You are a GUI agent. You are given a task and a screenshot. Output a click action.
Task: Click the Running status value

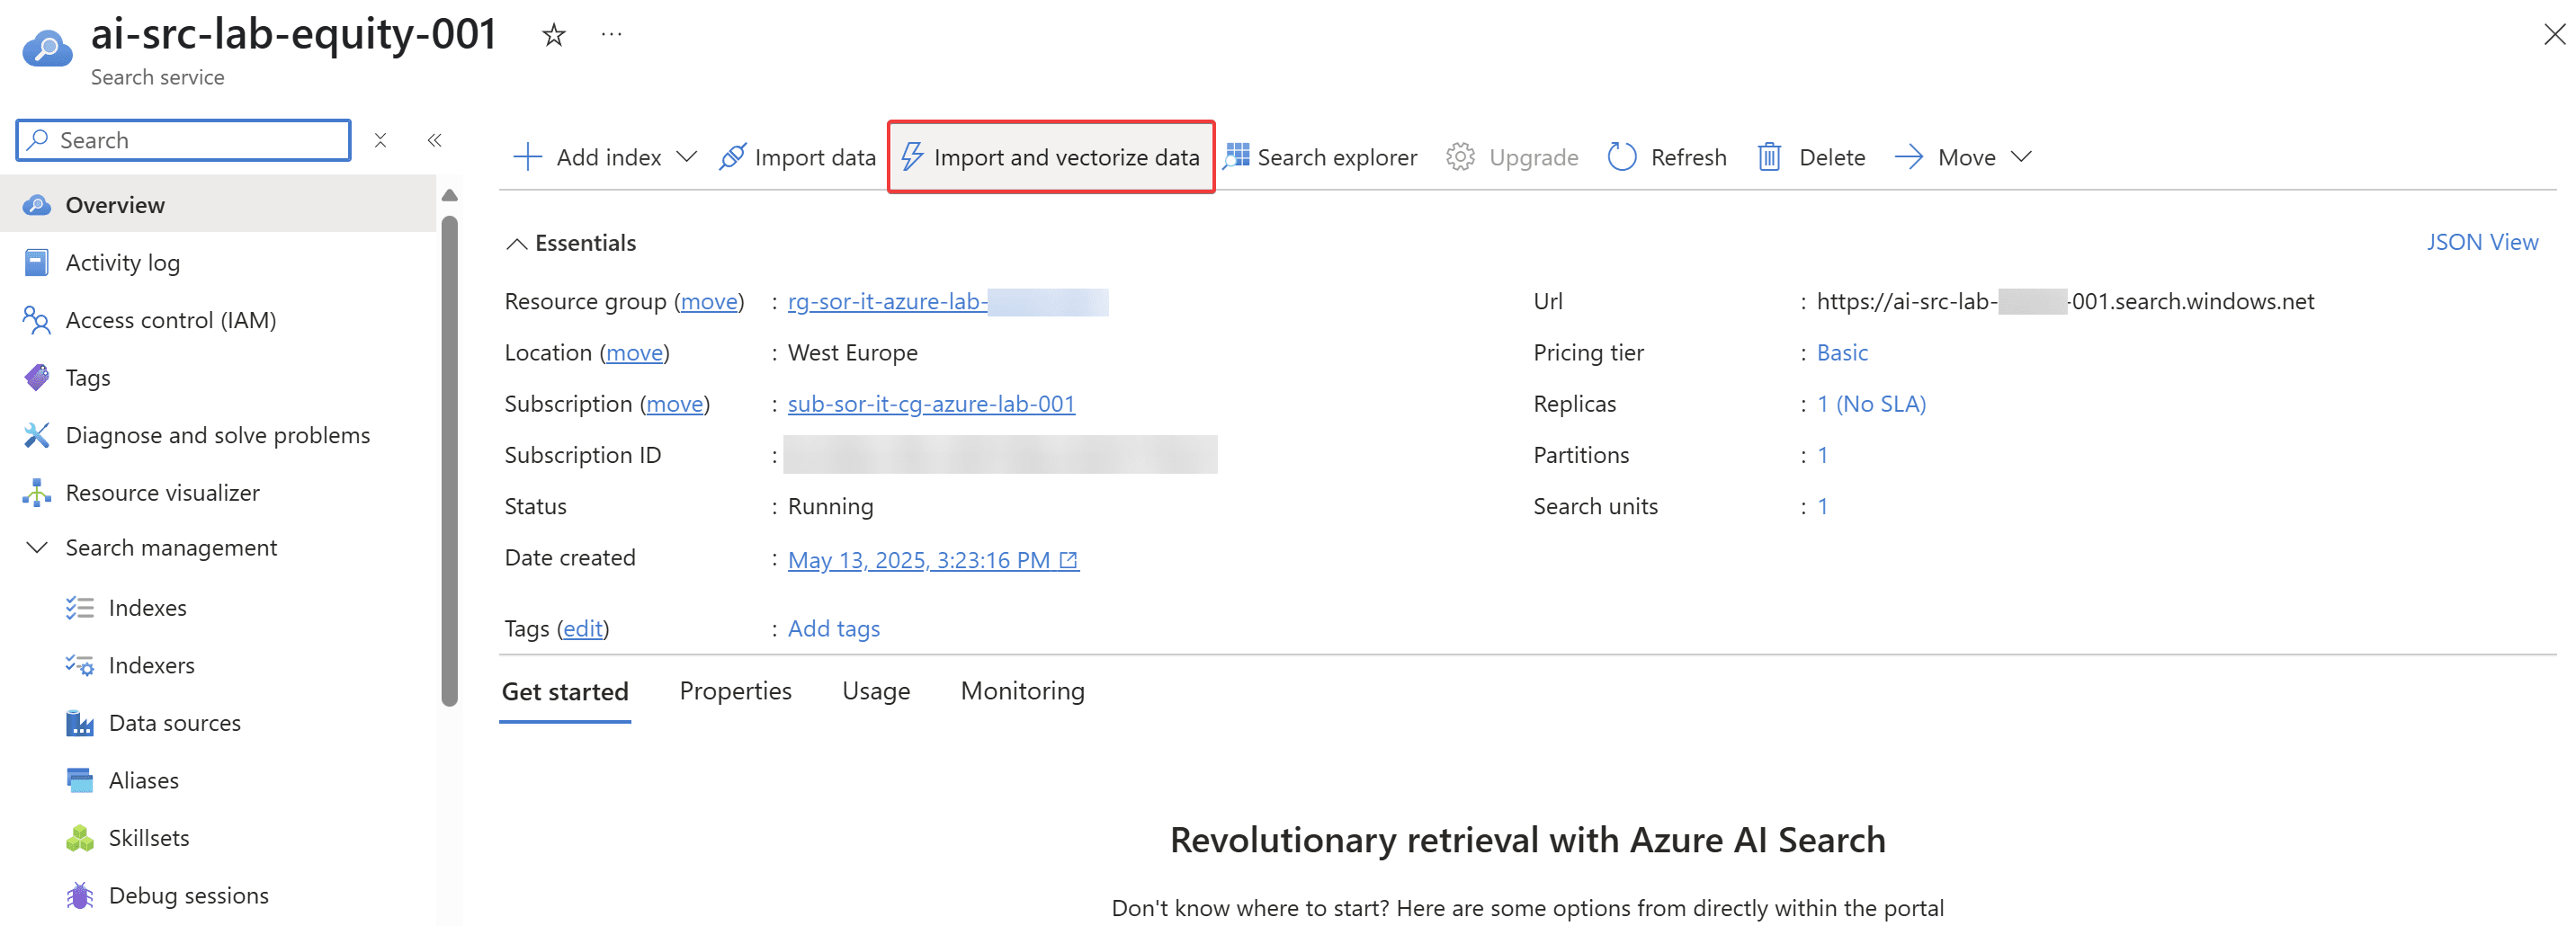pos(830,507)
